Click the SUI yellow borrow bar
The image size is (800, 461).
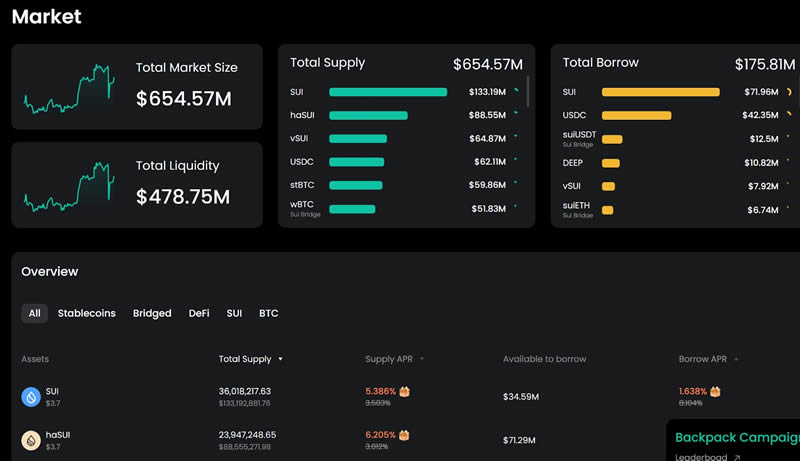click(x=661, y=92)
